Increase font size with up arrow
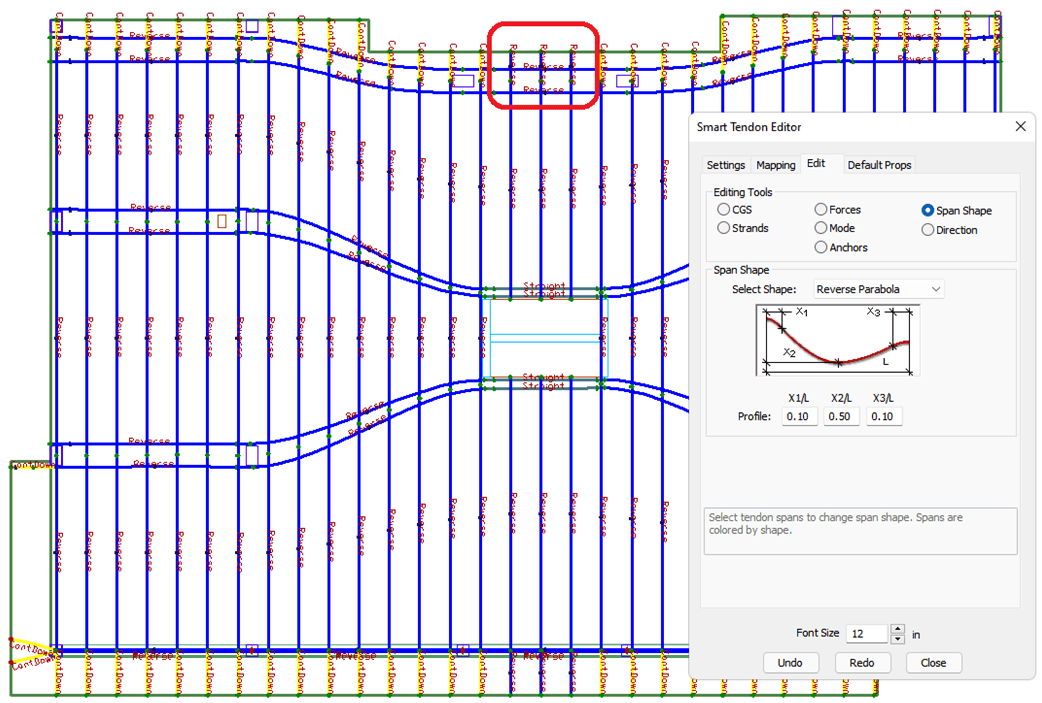The image size is (1042, 703). click(x=897, y=629)
